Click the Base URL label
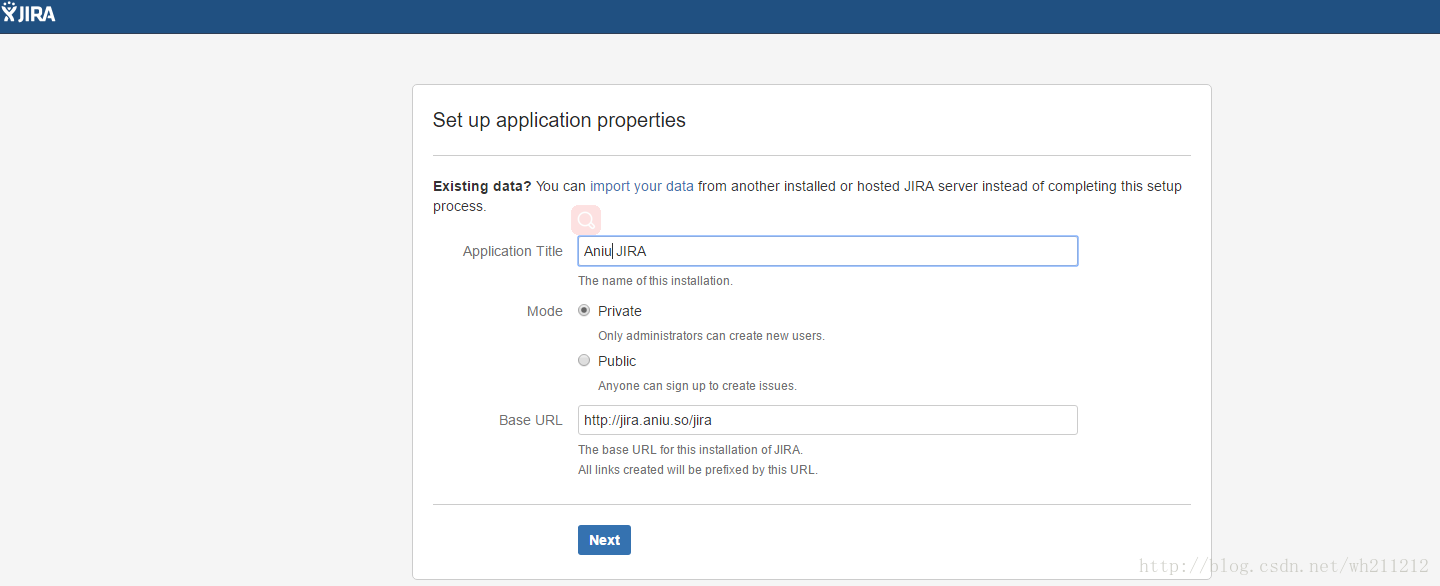The image size is (1440, 586). click(x=531, y=420)
